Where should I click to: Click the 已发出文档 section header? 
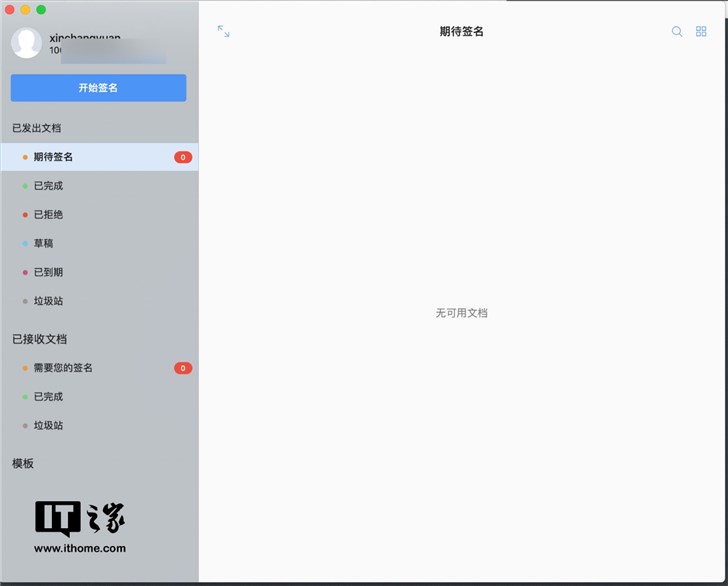[36, 128]
